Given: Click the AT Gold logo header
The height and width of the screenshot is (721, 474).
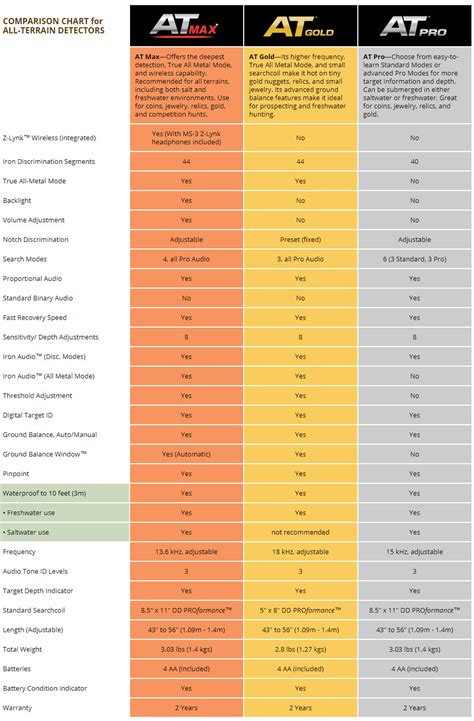Looking at the screenshot, I should tap(300, 25).
